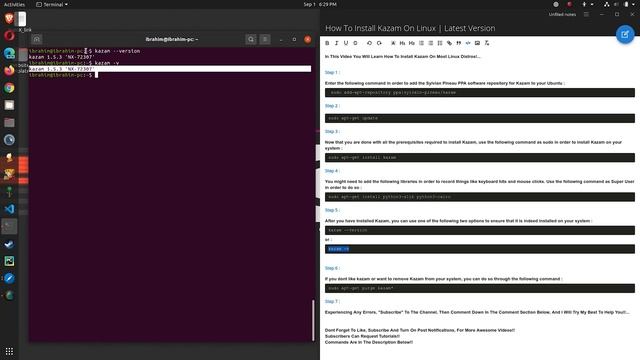Insert image with the picture icon
The image size is (640, 360).
(478, 43)
